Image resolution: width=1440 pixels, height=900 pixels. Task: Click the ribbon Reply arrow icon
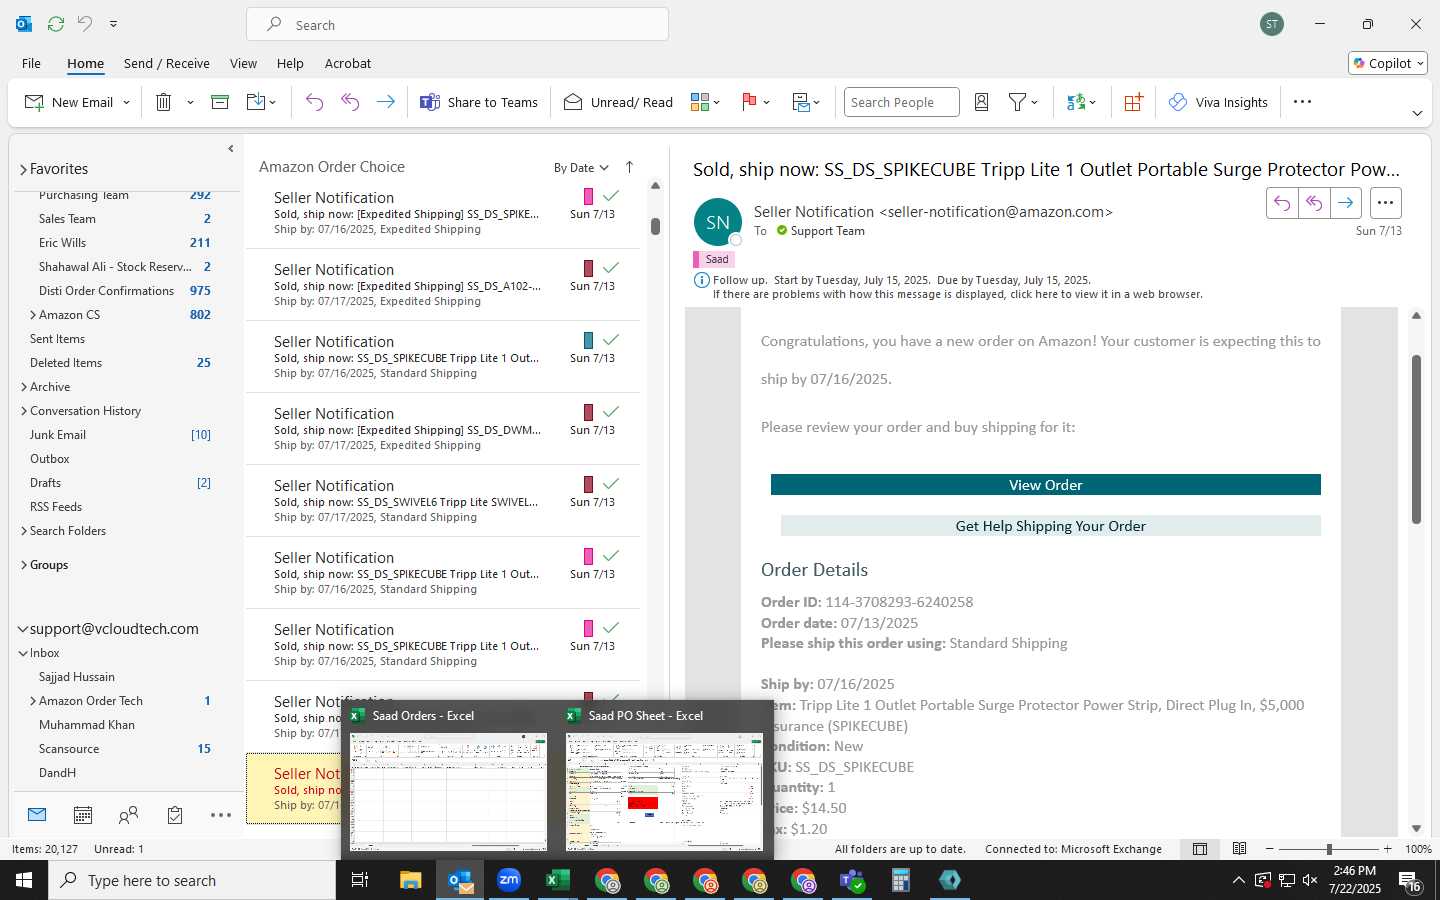314,102
